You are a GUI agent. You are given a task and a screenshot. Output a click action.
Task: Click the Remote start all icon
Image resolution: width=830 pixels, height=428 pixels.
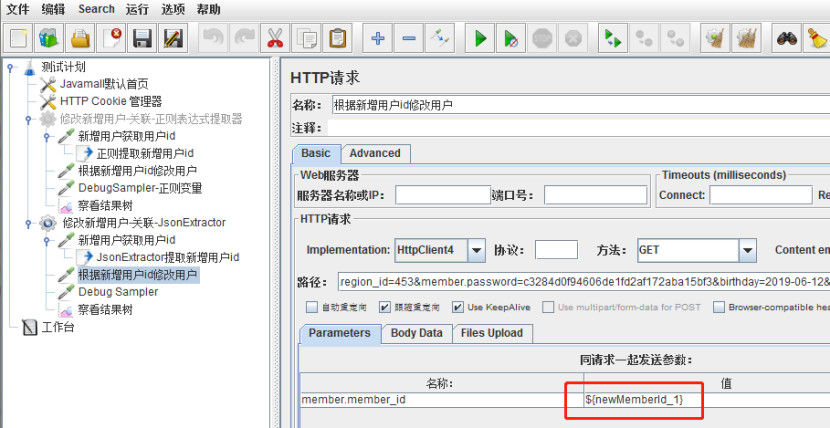[x=613, y=38]
